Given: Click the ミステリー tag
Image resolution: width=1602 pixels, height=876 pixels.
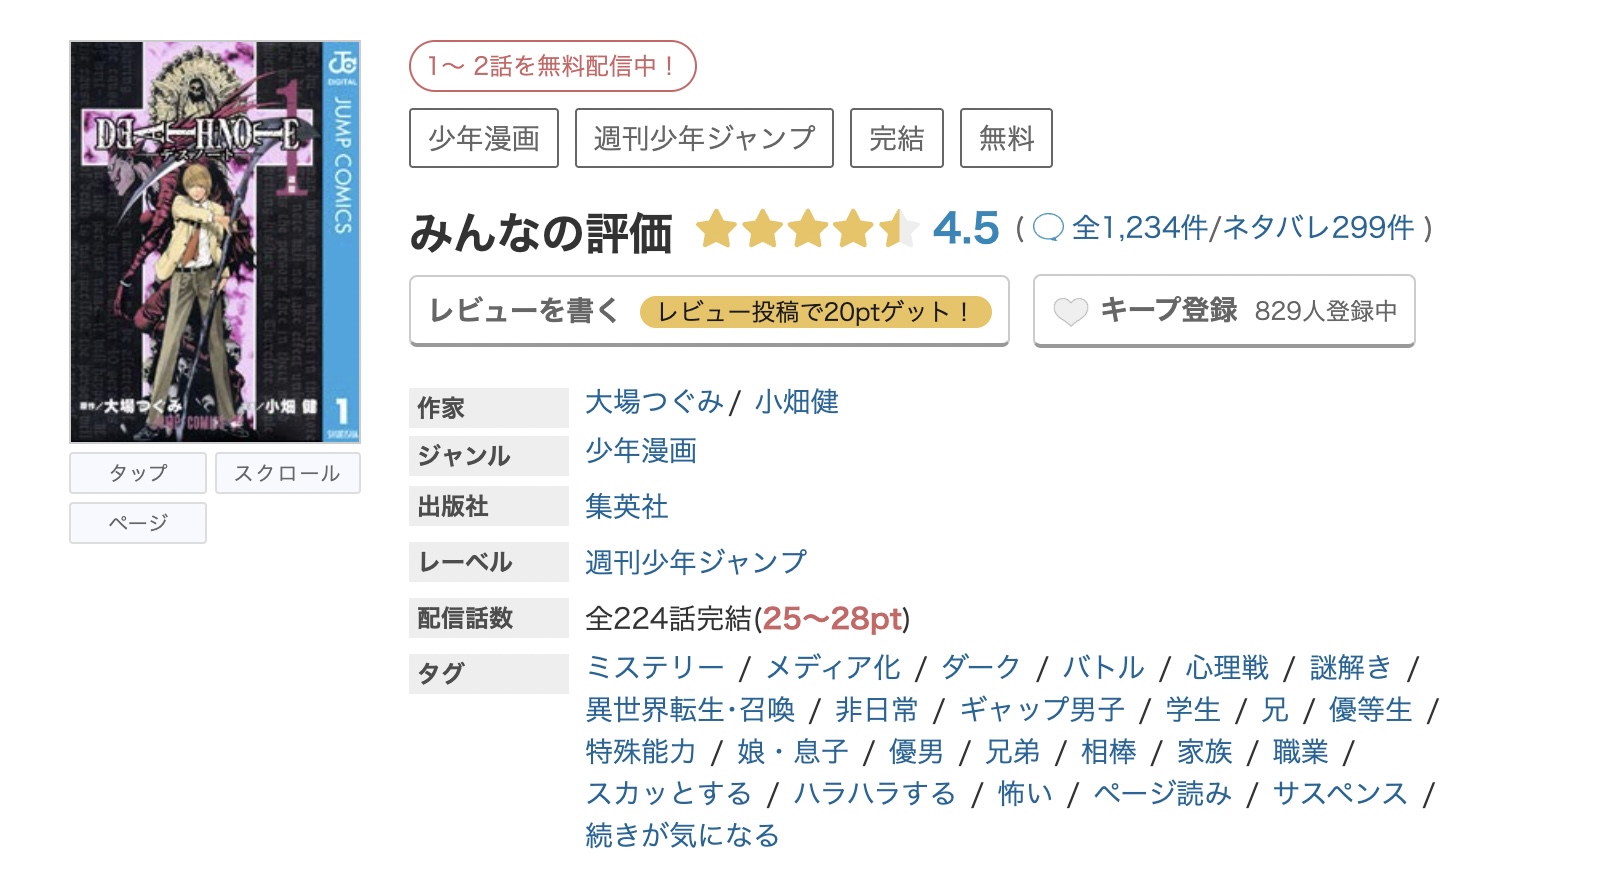Looking at the screenshot, I should point(655,667).
